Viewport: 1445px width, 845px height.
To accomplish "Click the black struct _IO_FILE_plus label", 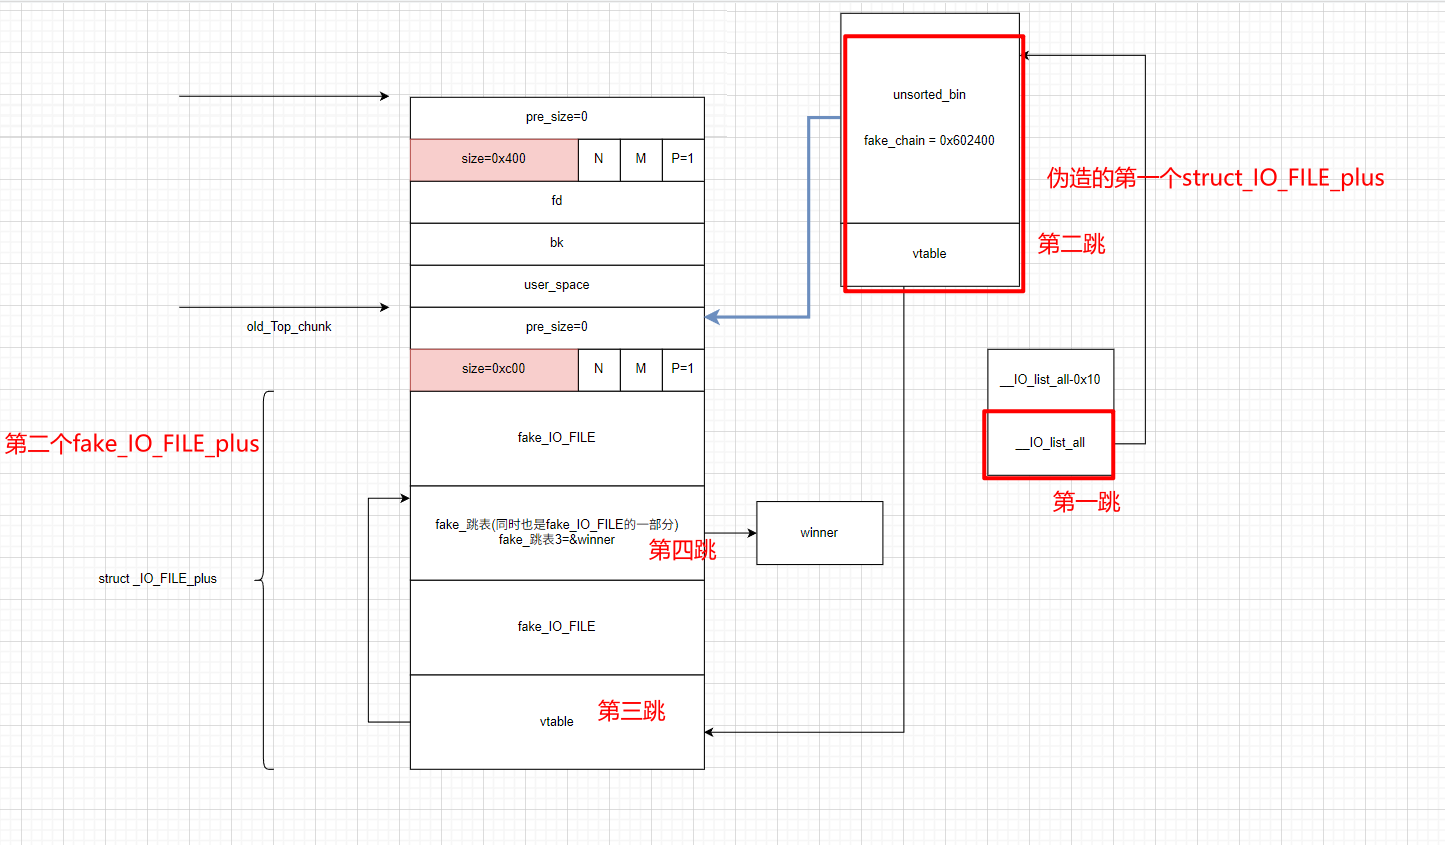I will pos(157,579).
